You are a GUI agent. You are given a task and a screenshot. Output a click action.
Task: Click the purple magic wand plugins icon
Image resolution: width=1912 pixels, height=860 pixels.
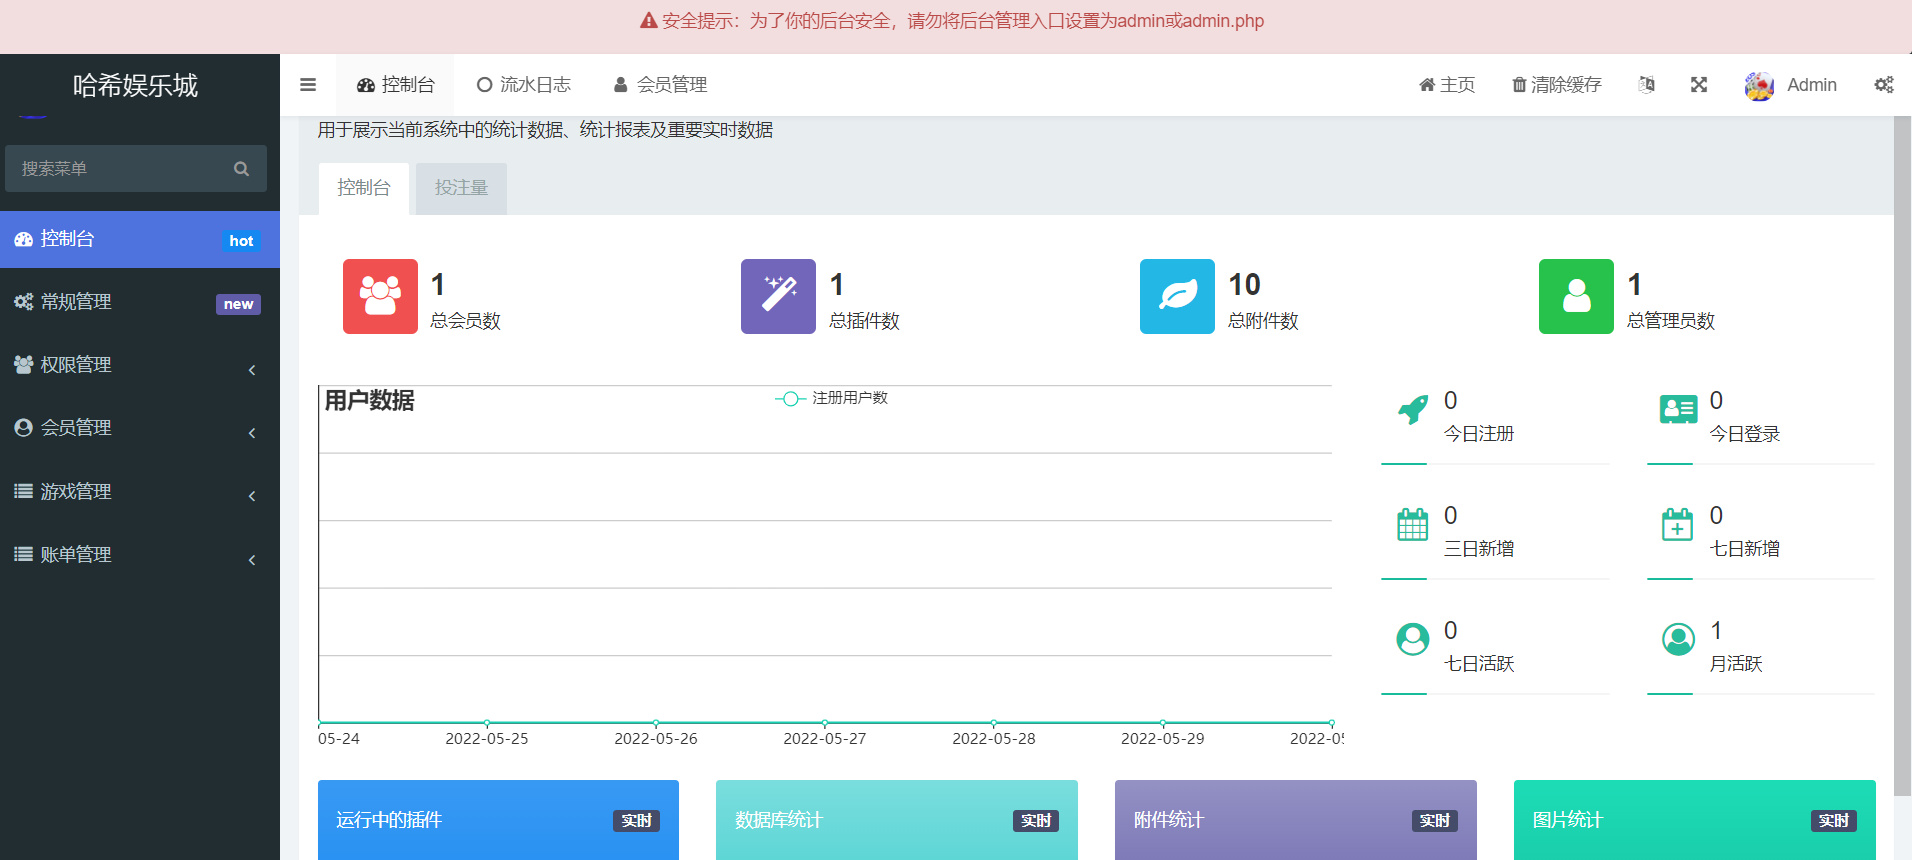coord(778,296)
